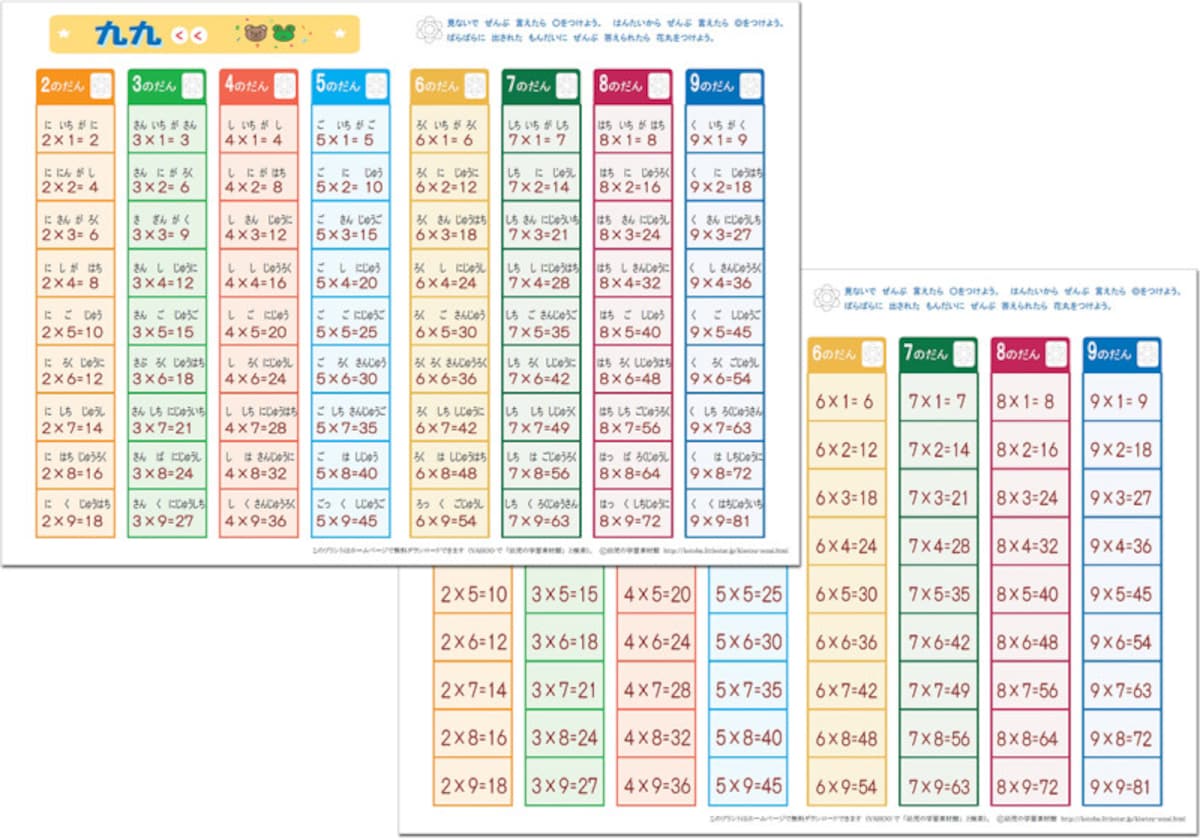Click the red くく reading circles beside the title
The width and height of the screenshot is (1200, 840).
coord(189,35)
